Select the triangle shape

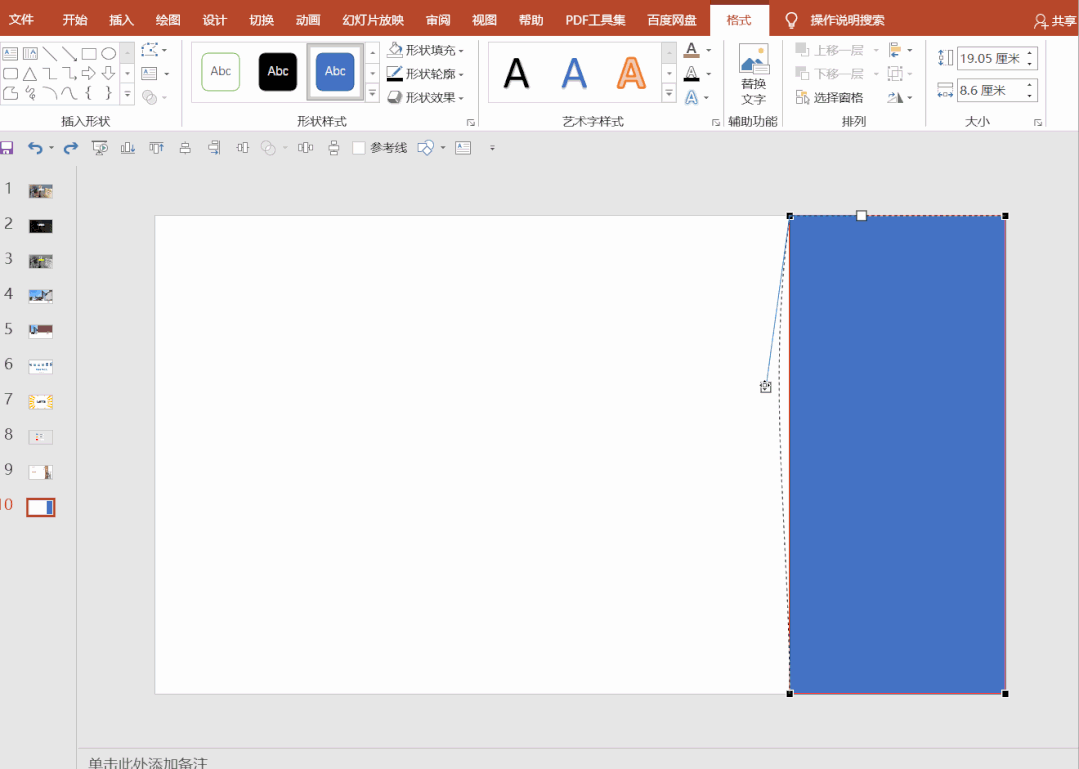click(x=30, y=74)
